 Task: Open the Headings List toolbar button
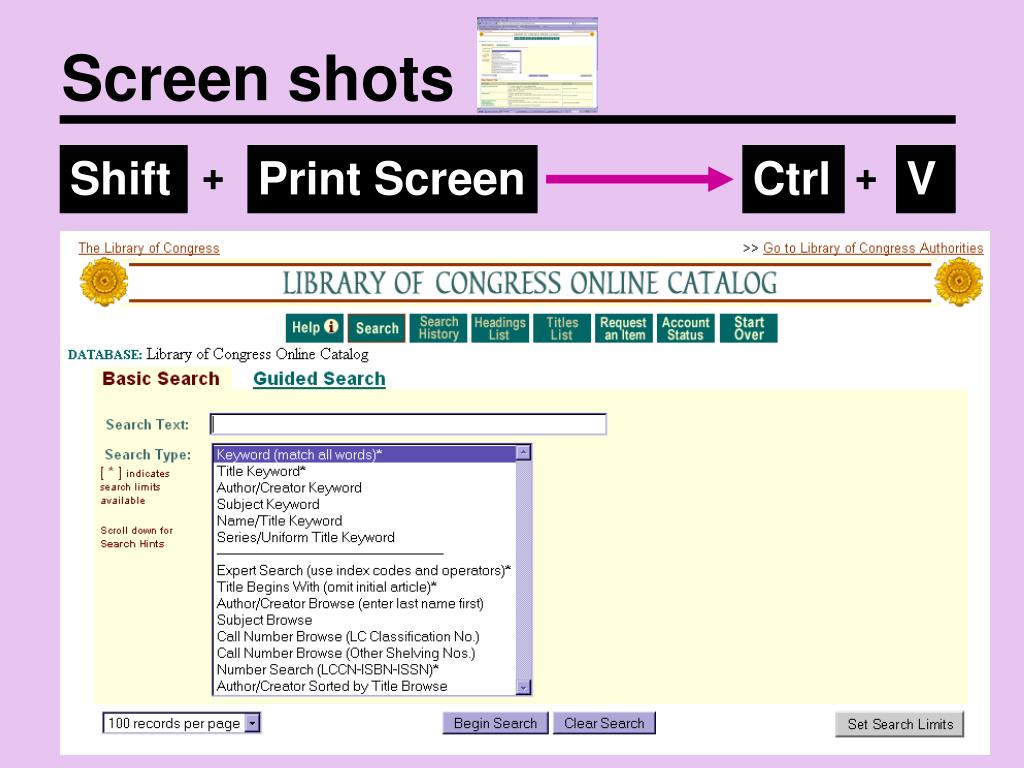pyautogui.click(x=499, y=328)
